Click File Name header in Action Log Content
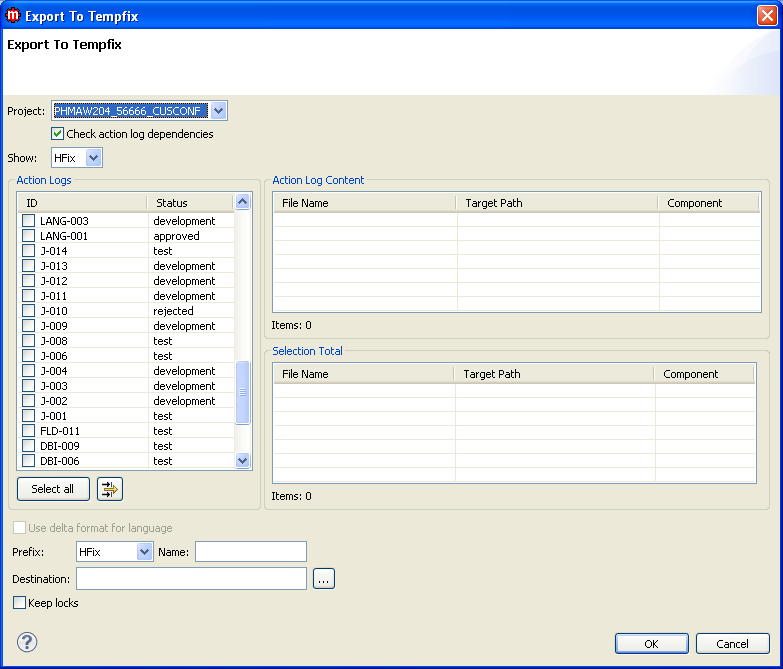 (305, 203)
